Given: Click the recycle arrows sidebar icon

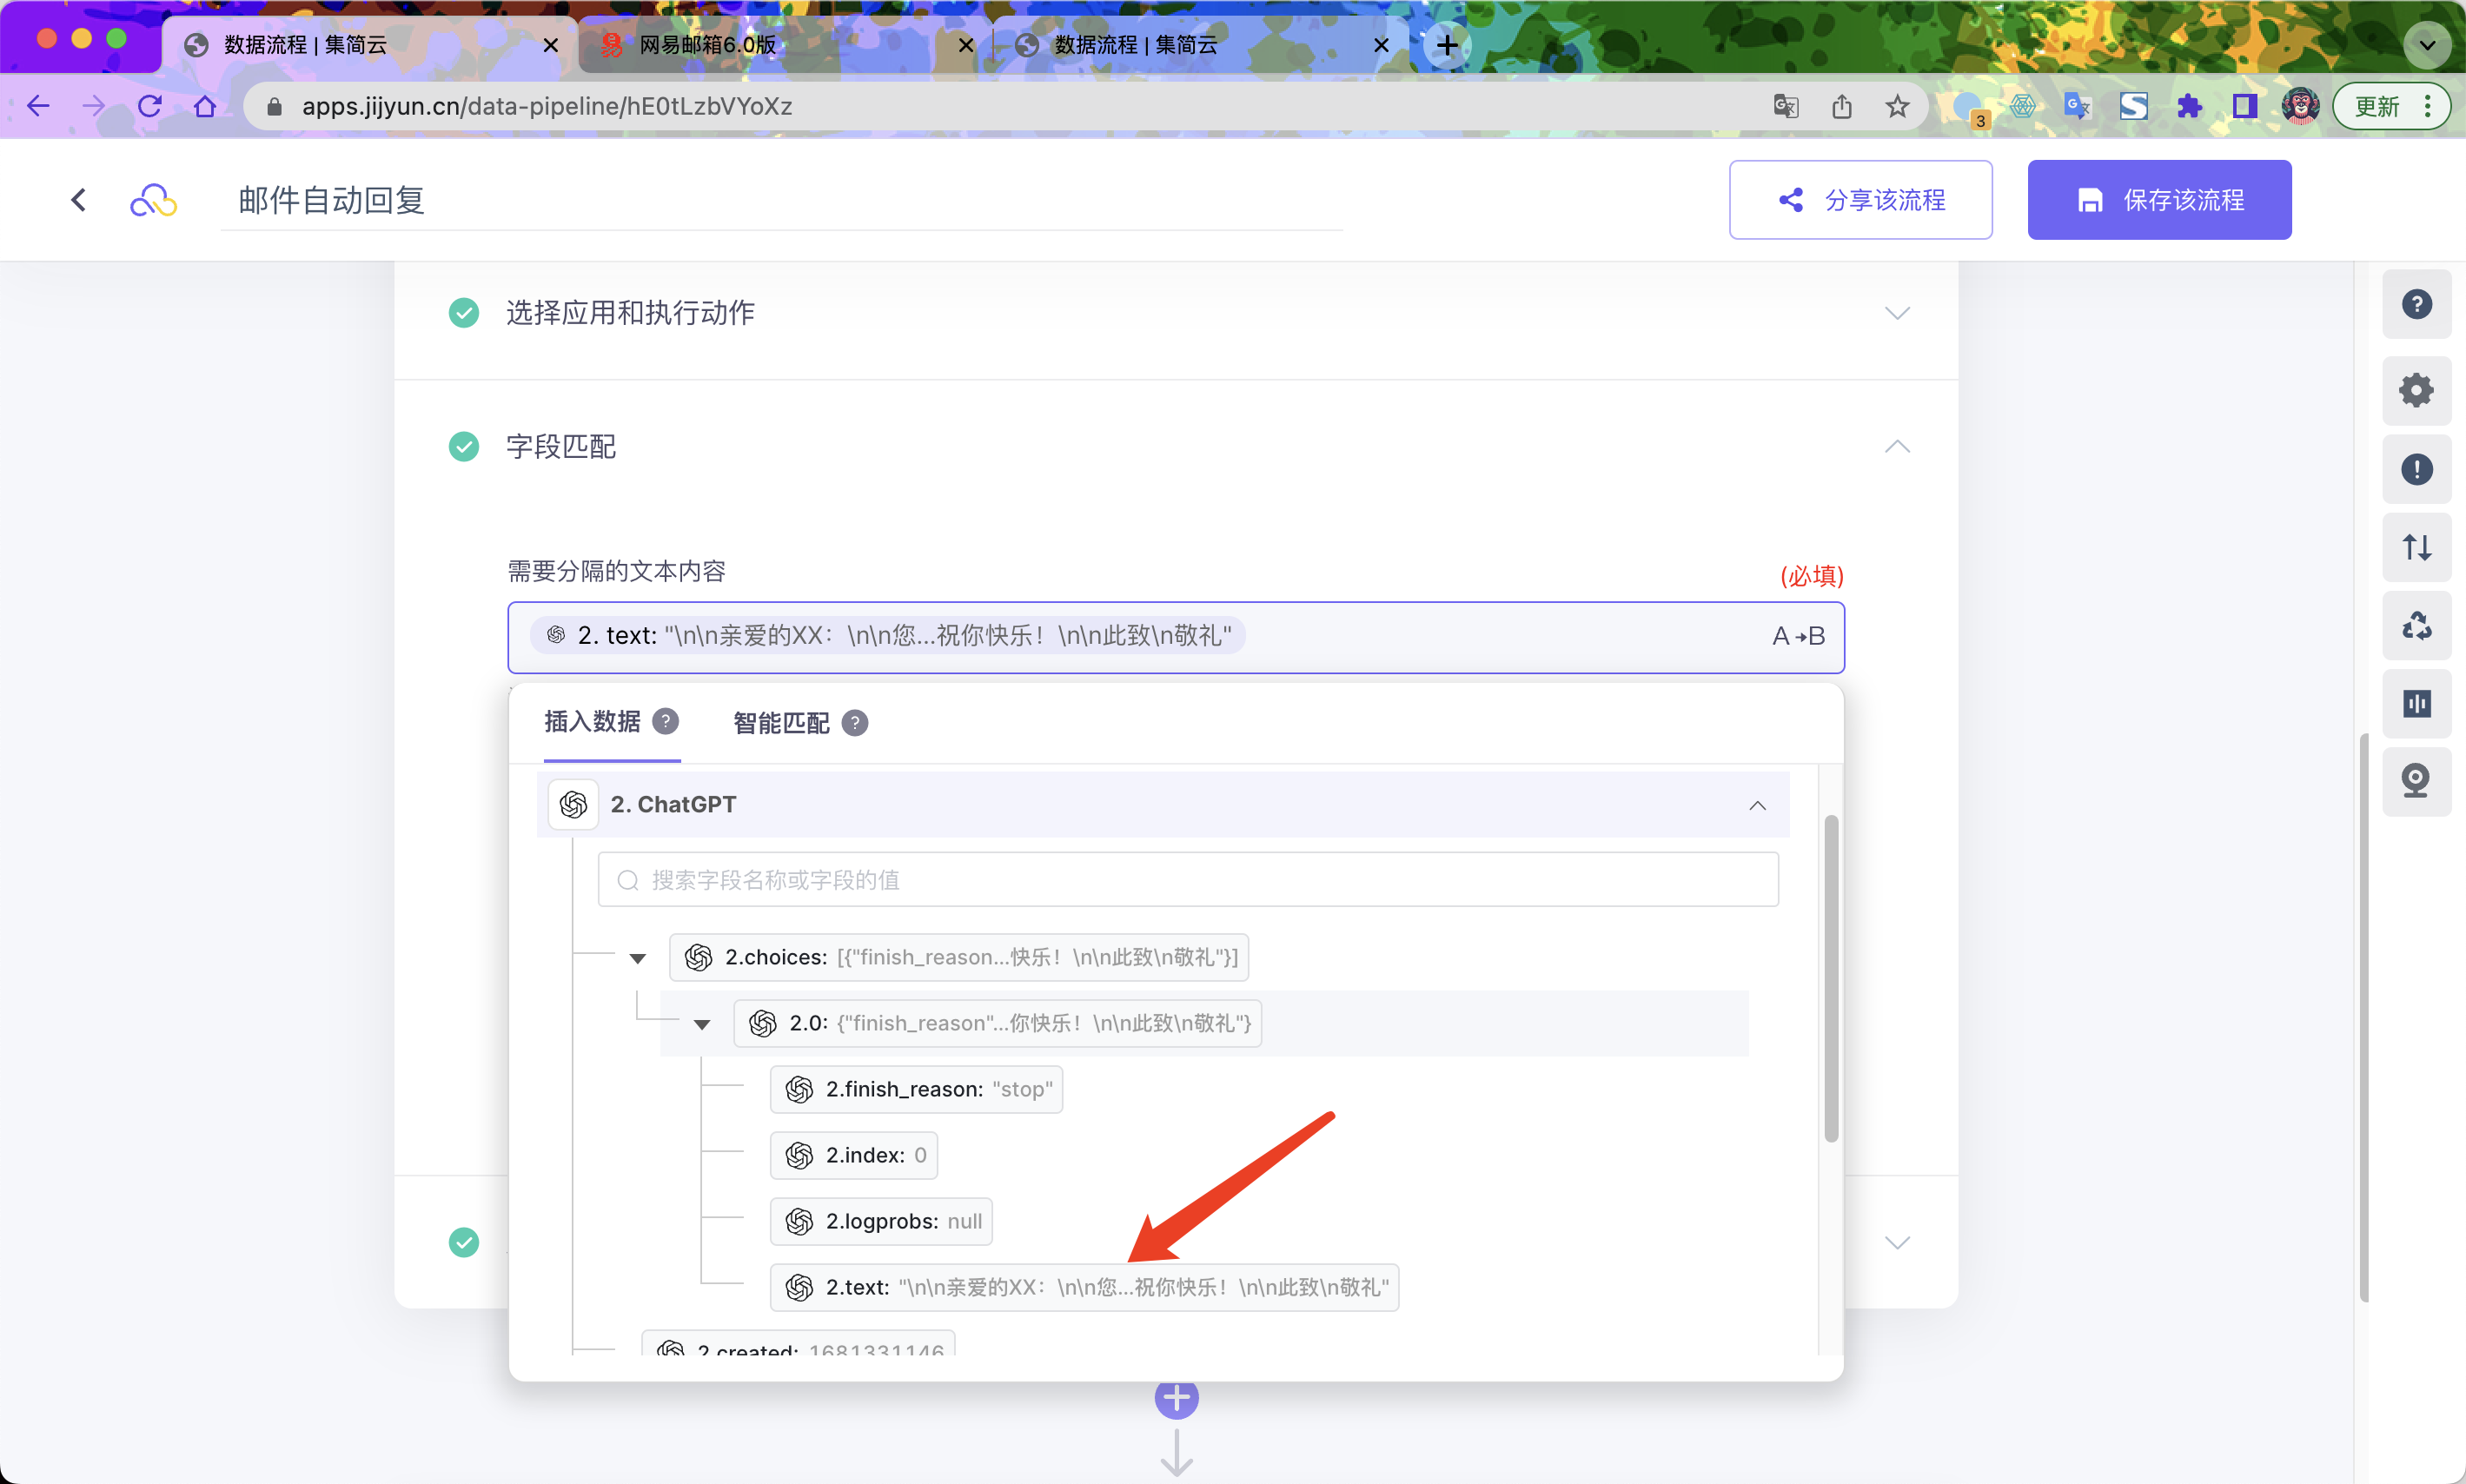Looking at the screenshot, I should coord(2416,626).
